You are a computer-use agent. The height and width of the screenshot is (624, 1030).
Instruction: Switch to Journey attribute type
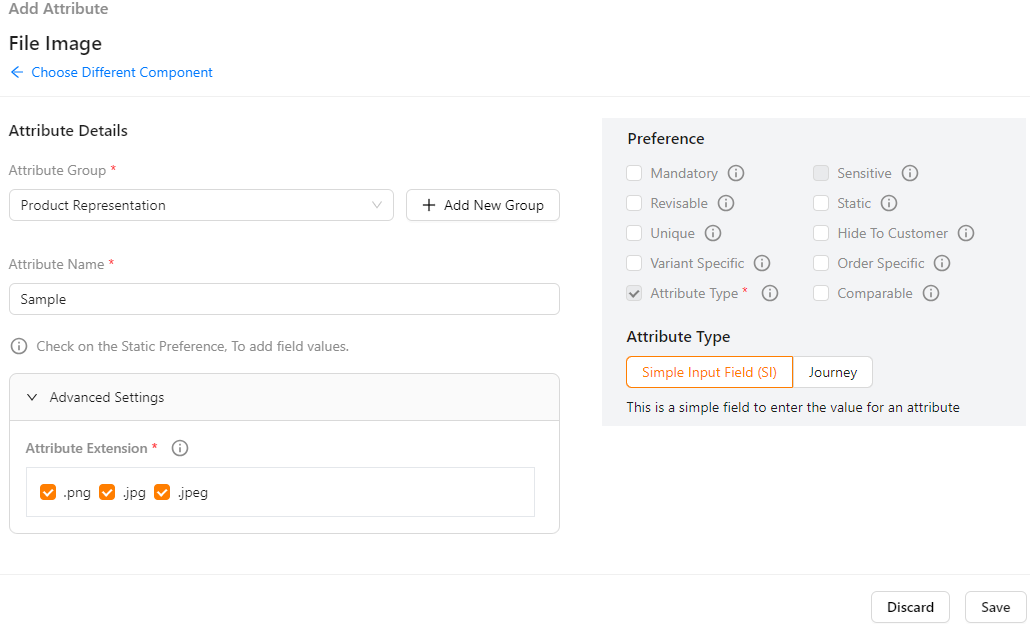click(x=833, y=372)
